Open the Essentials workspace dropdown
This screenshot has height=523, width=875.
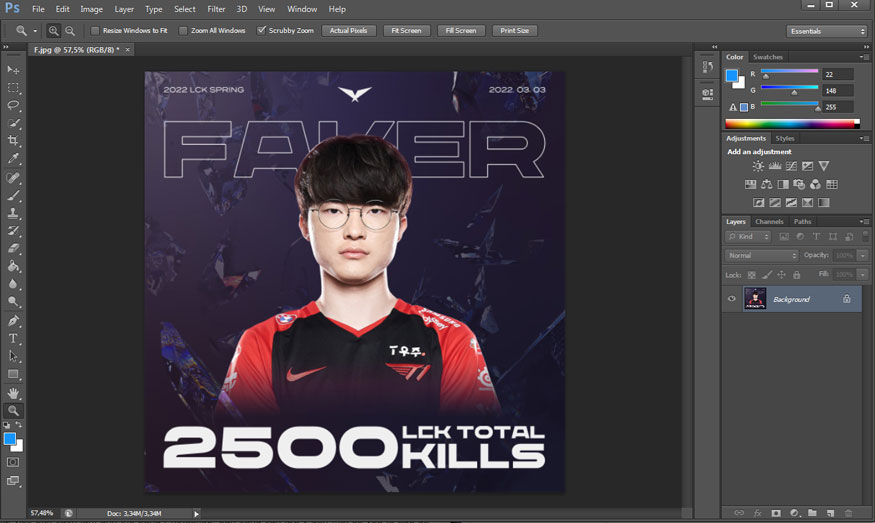(x=826, y=31)
